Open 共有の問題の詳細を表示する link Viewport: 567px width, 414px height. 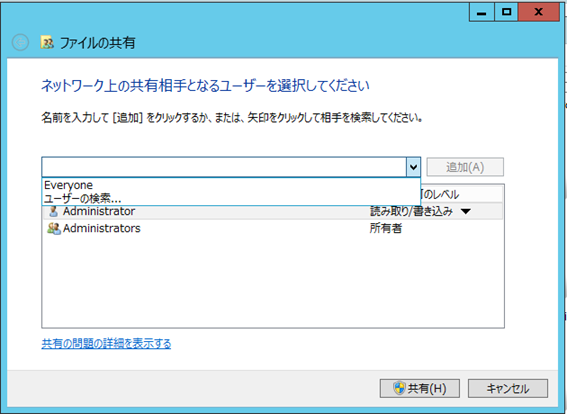106,343
